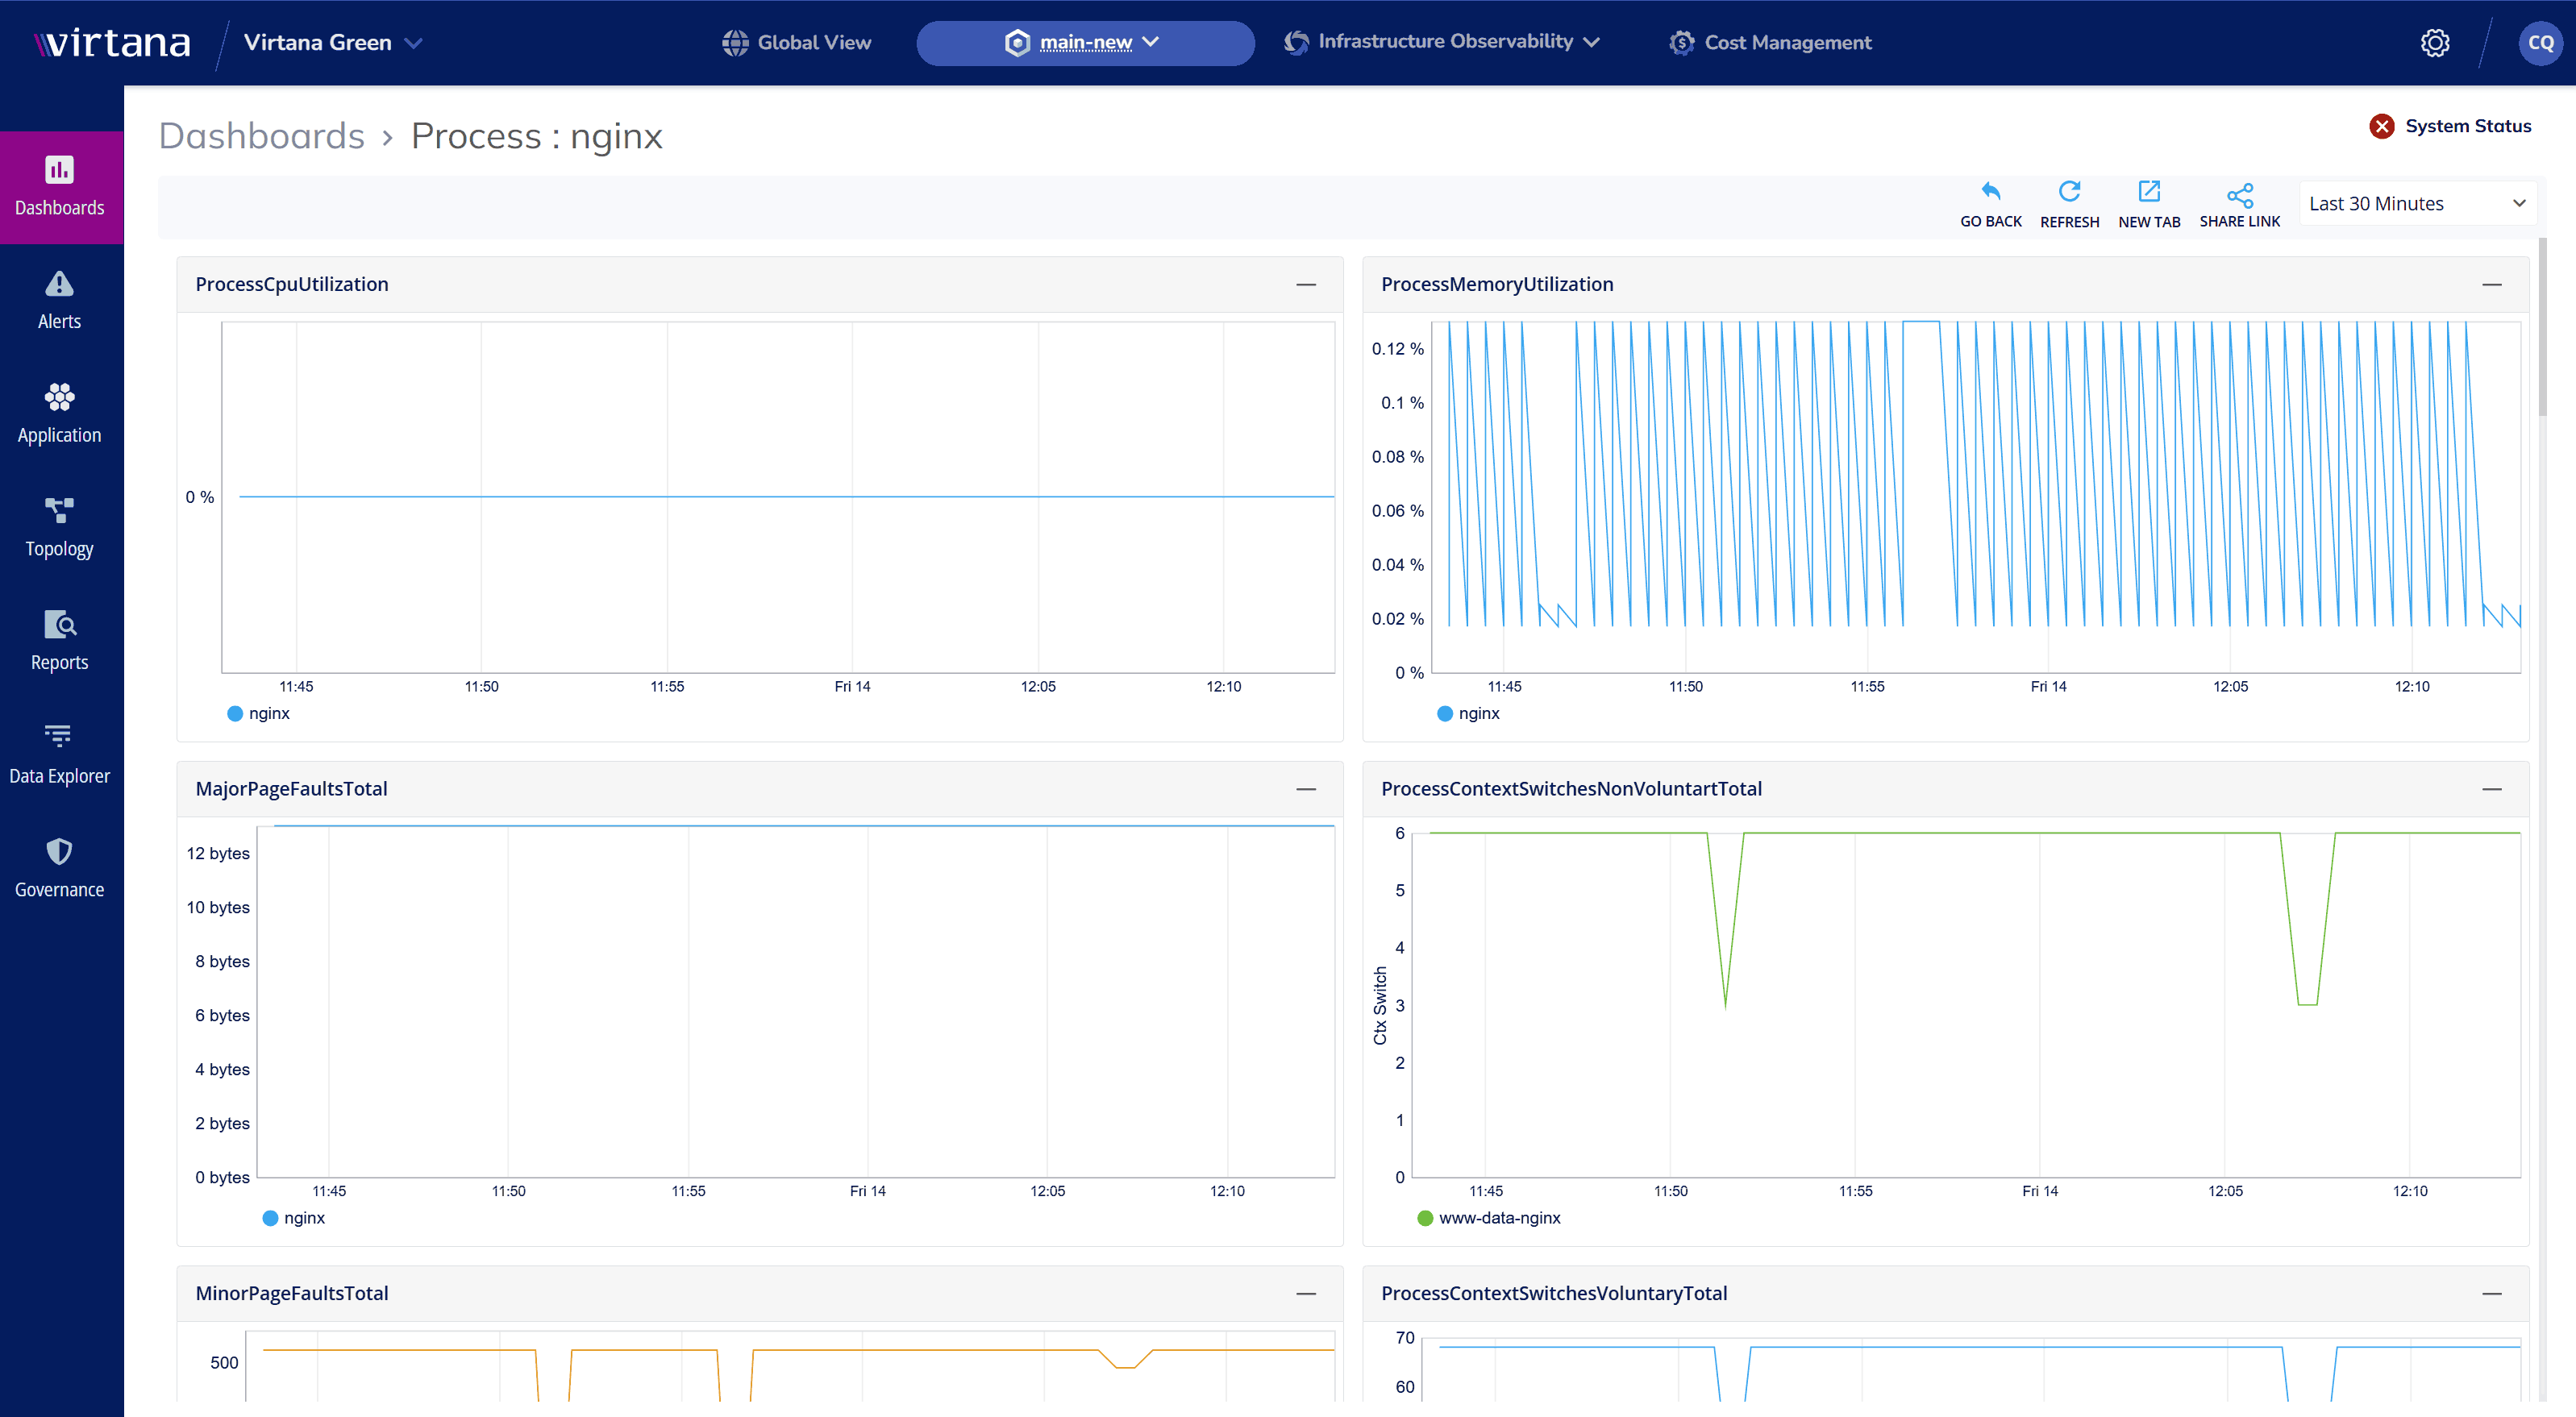
Task: Collapse the MinorPageFaultsTotal panel
Action: 1305,1292
